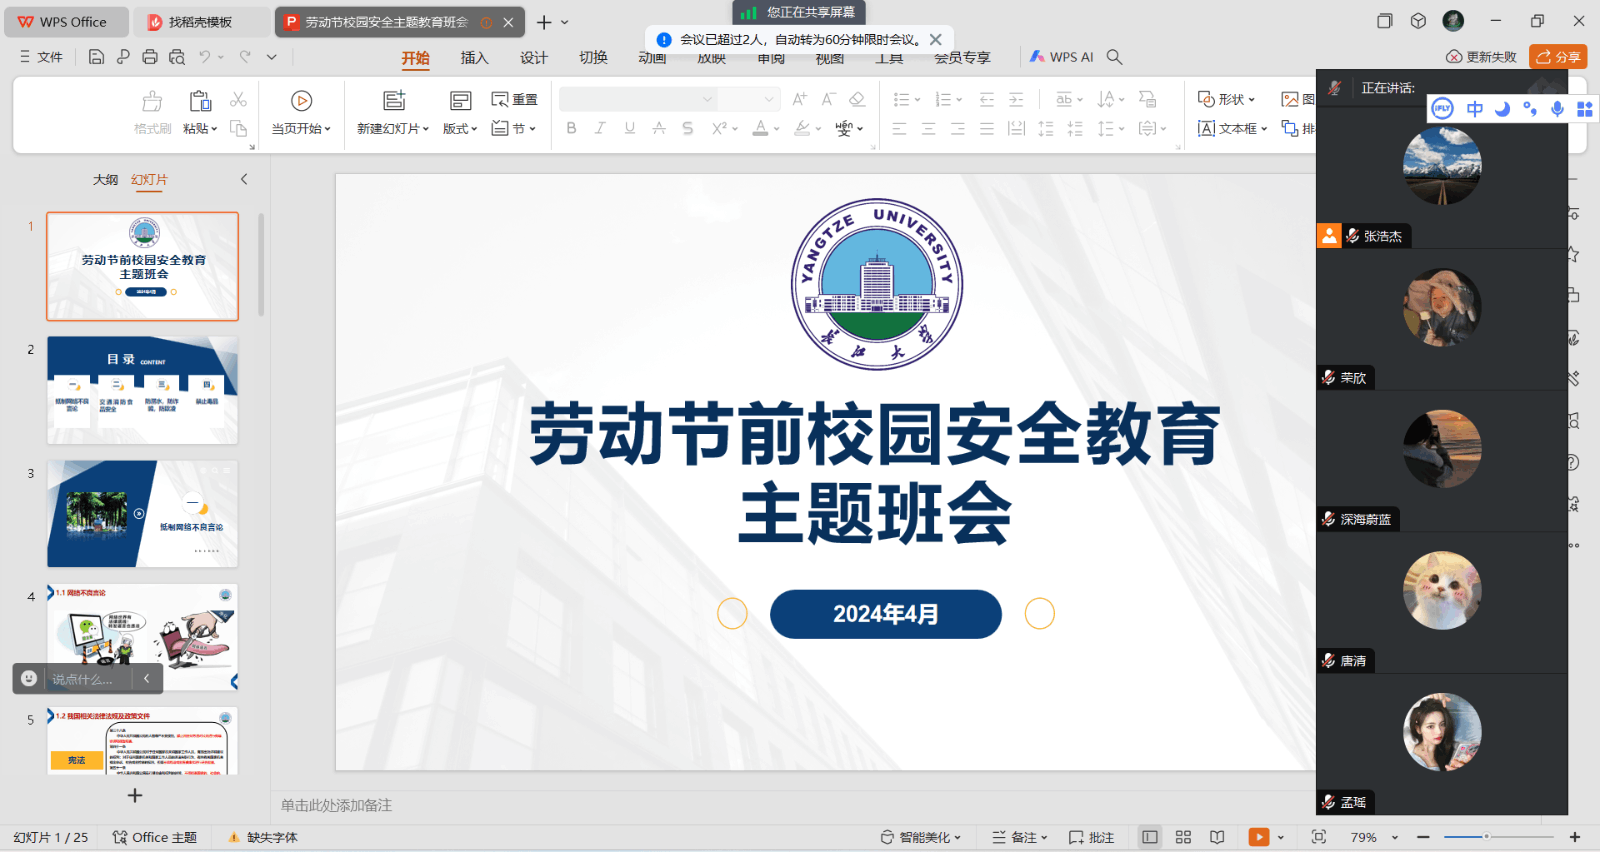The width and height of the screenshot is (1600, 852).
Task: Toggle the iFly moon night mode icon
Action: pos(1502,109)
